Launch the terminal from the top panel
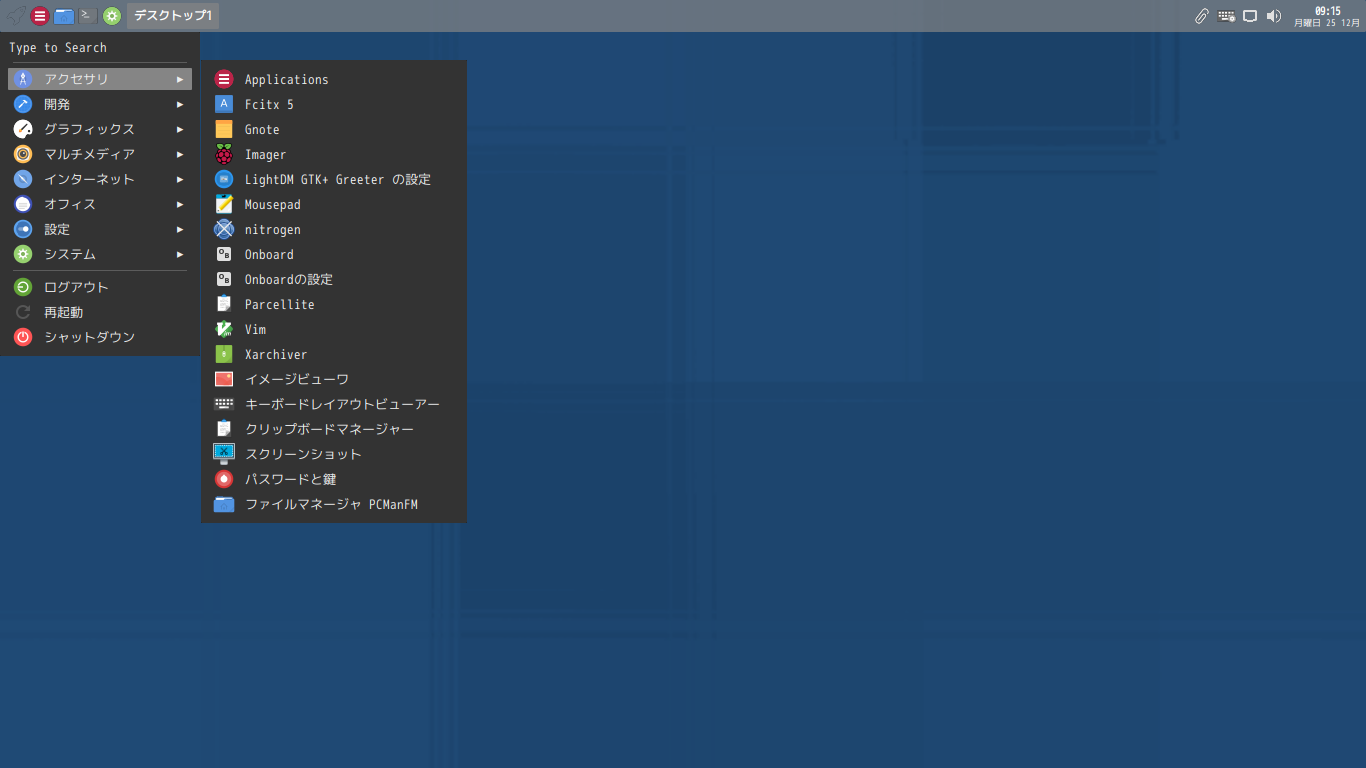Viewport: 1366px width, 768px height. [x=88, y=15]
